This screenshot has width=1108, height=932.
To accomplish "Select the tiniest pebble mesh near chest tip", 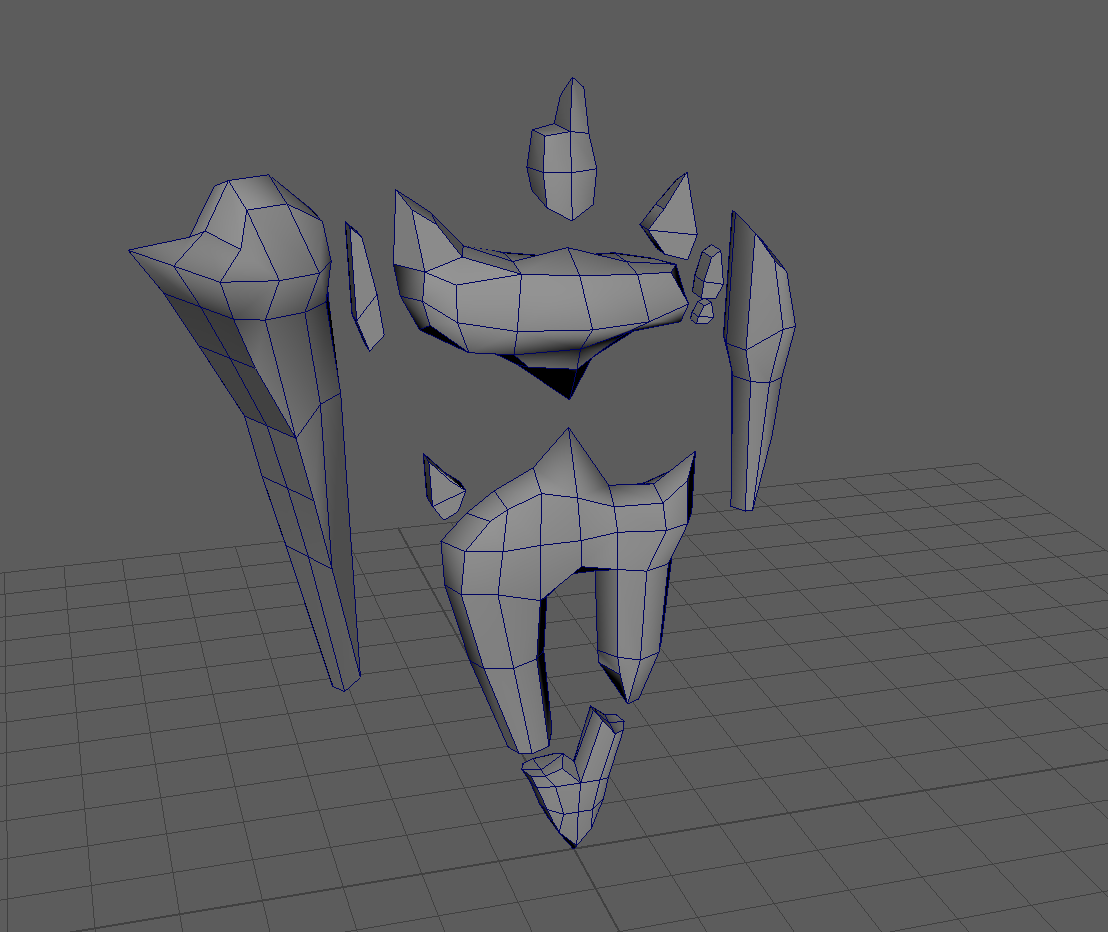I will tap(702, 312).
